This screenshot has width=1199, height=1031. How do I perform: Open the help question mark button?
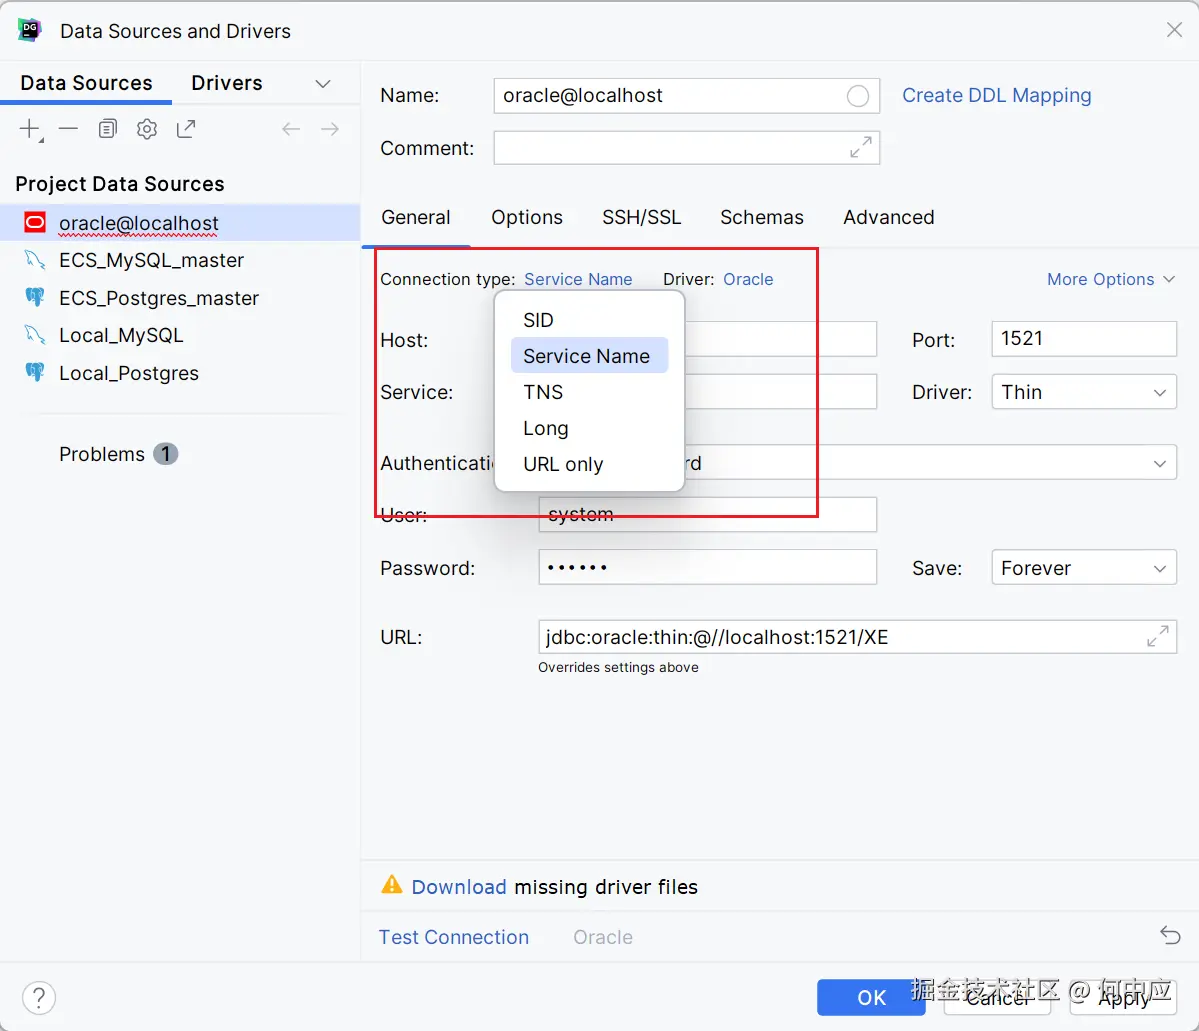coord(39,997)
